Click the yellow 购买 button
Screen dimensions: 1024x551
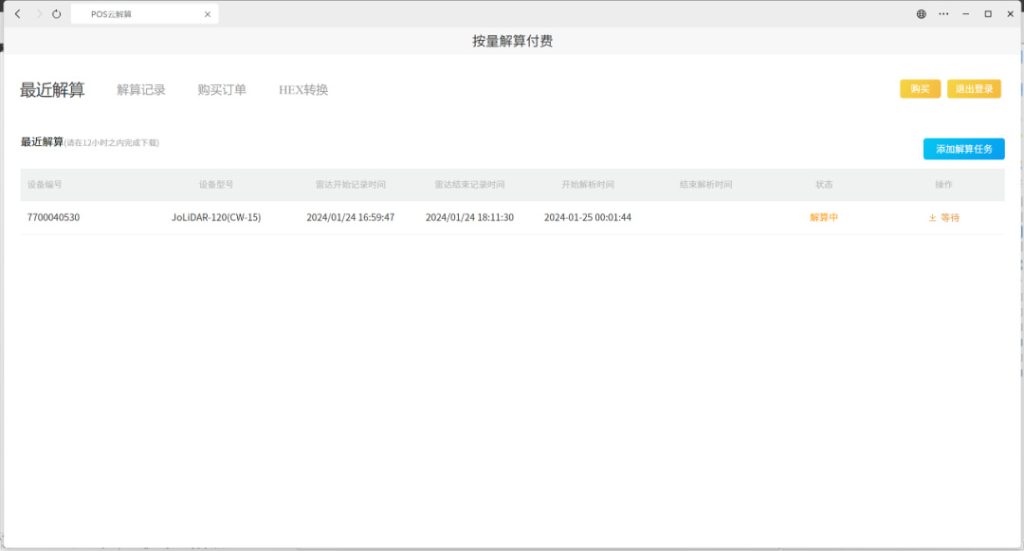(919, 89)
